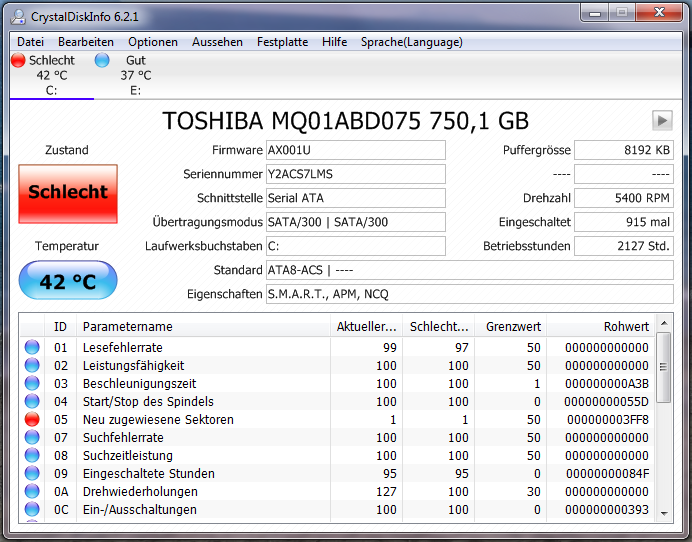Screen dimensions: 692x542
Task: Click the Parametername column header
Action: click(x=203, y=326)
